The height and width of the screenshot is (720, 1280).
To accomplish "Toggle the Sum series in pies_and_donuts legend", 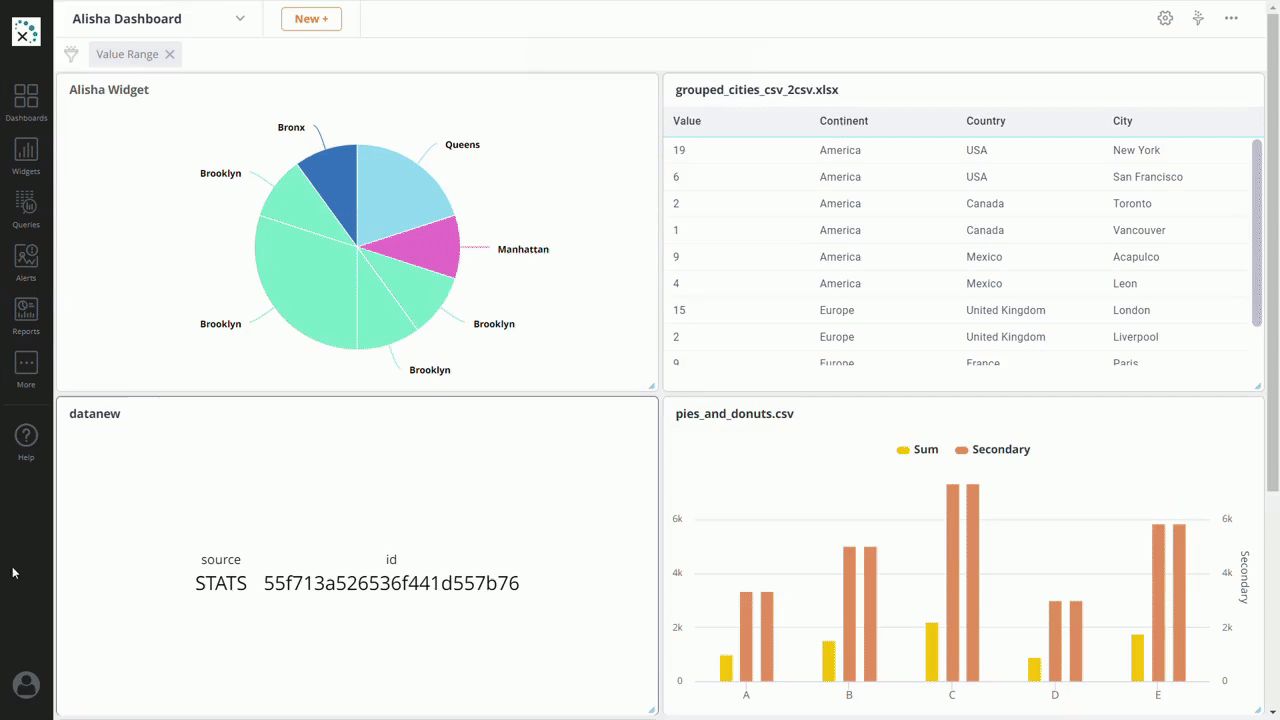I will tap(917, 449).
